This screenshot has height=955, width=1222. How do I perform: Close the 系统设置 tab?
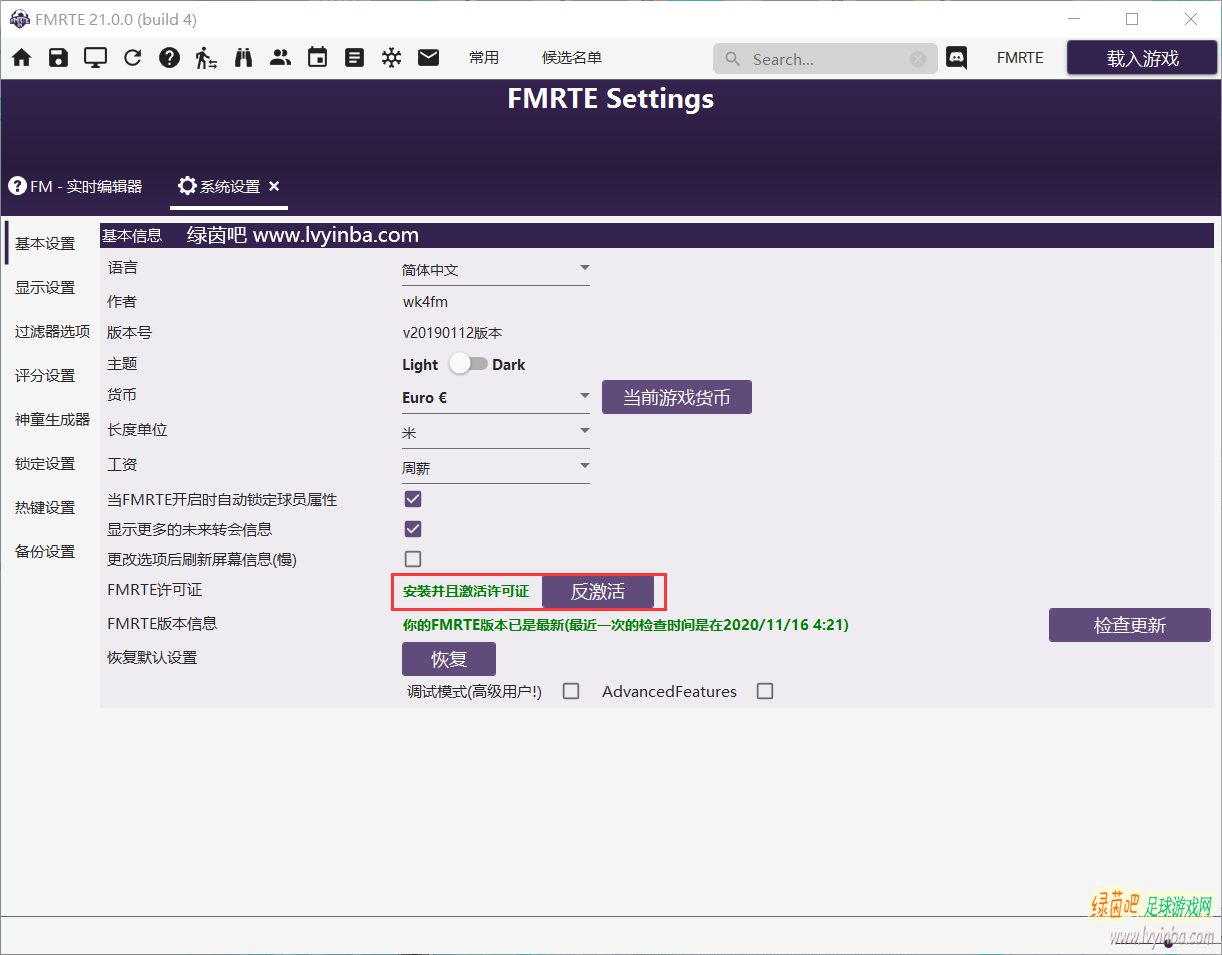(x=274, y=186)
